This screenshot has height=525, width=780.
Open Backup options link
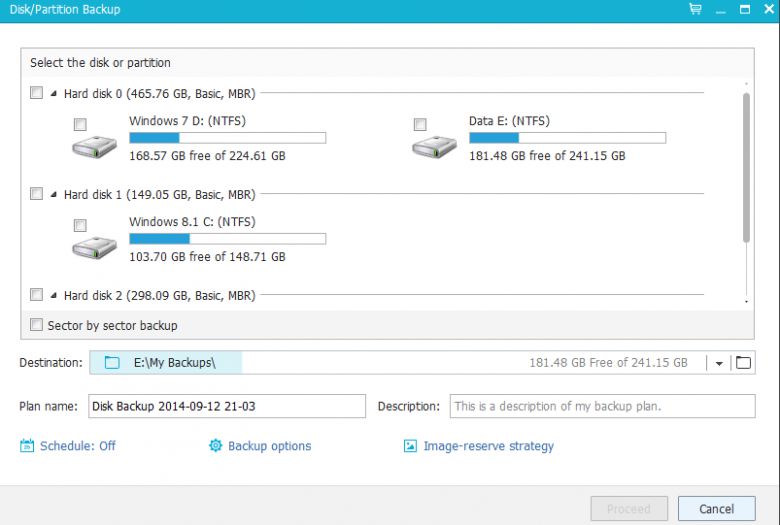pyautogui.click(x=270, y=446)
